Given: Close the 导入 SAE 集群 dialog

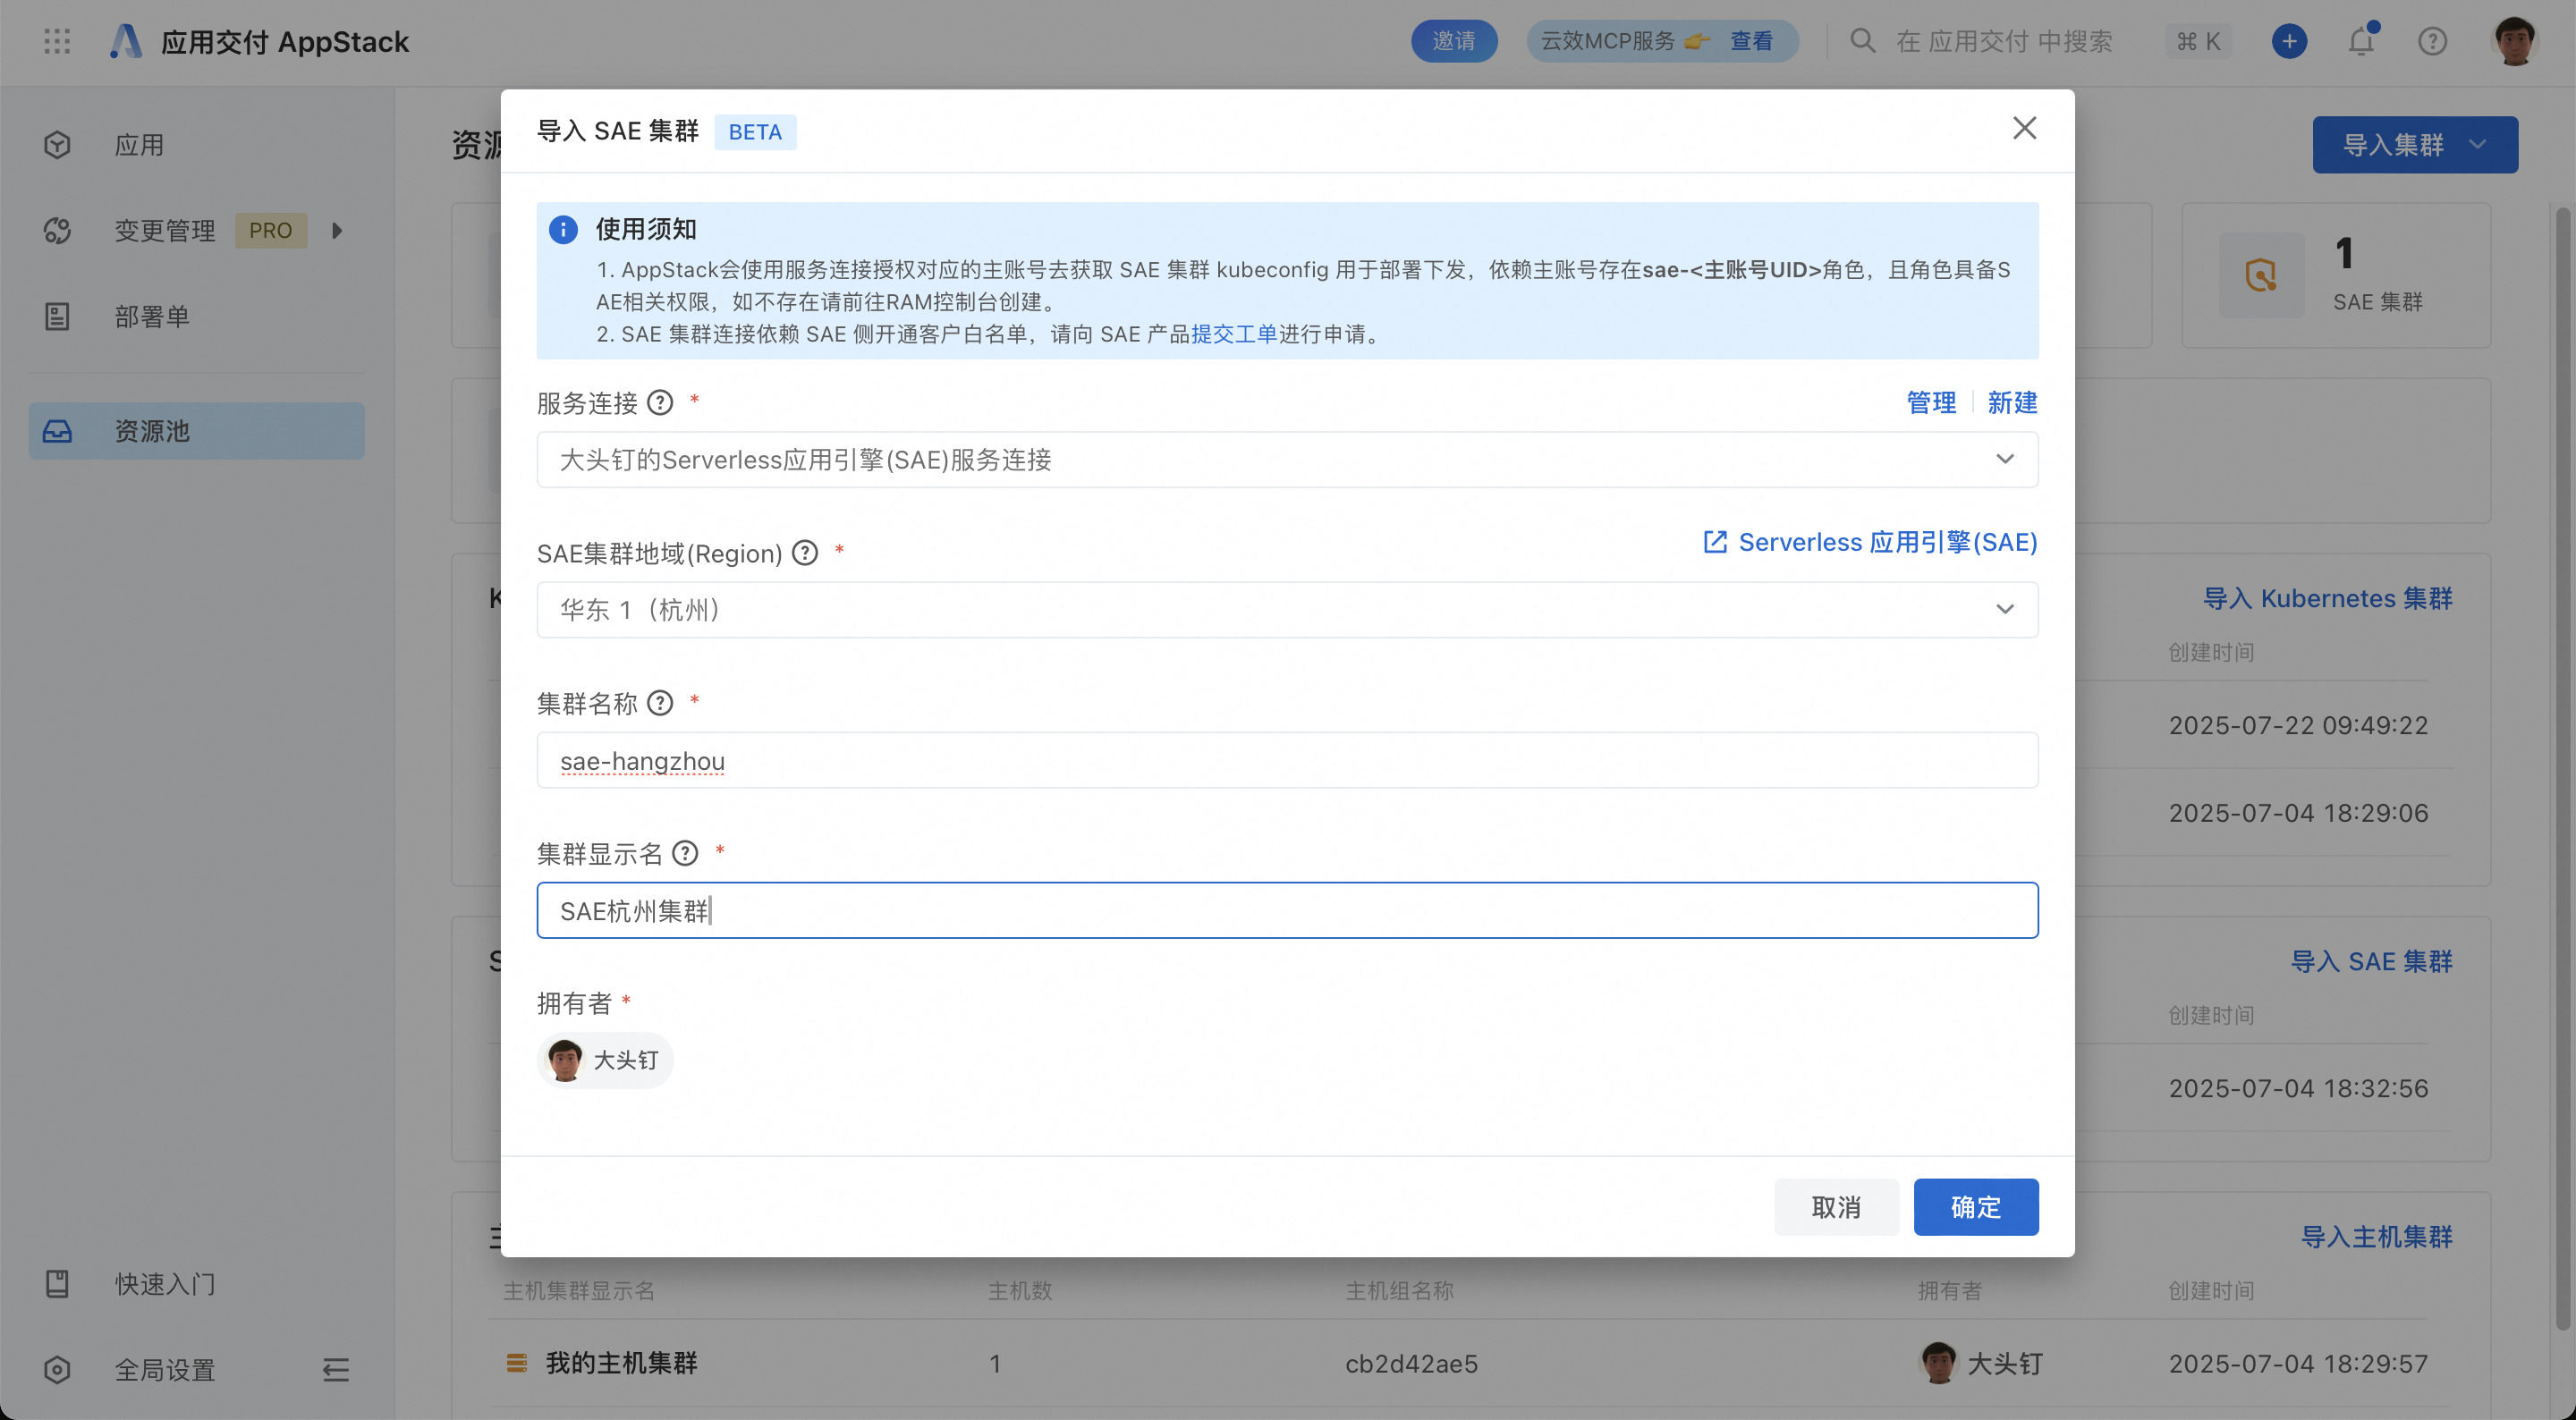Looking at the screenshot, I should pos(2024,128).
